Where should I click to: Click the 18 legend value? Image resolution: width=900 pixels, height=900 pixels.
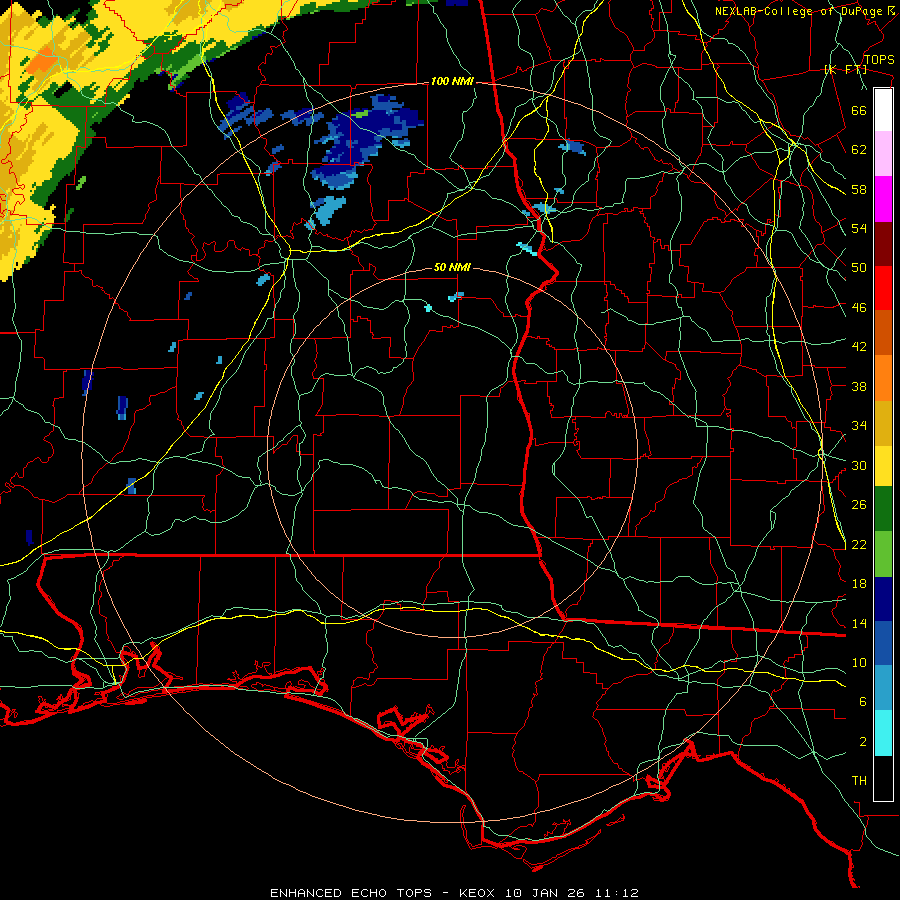pos(859,584)
